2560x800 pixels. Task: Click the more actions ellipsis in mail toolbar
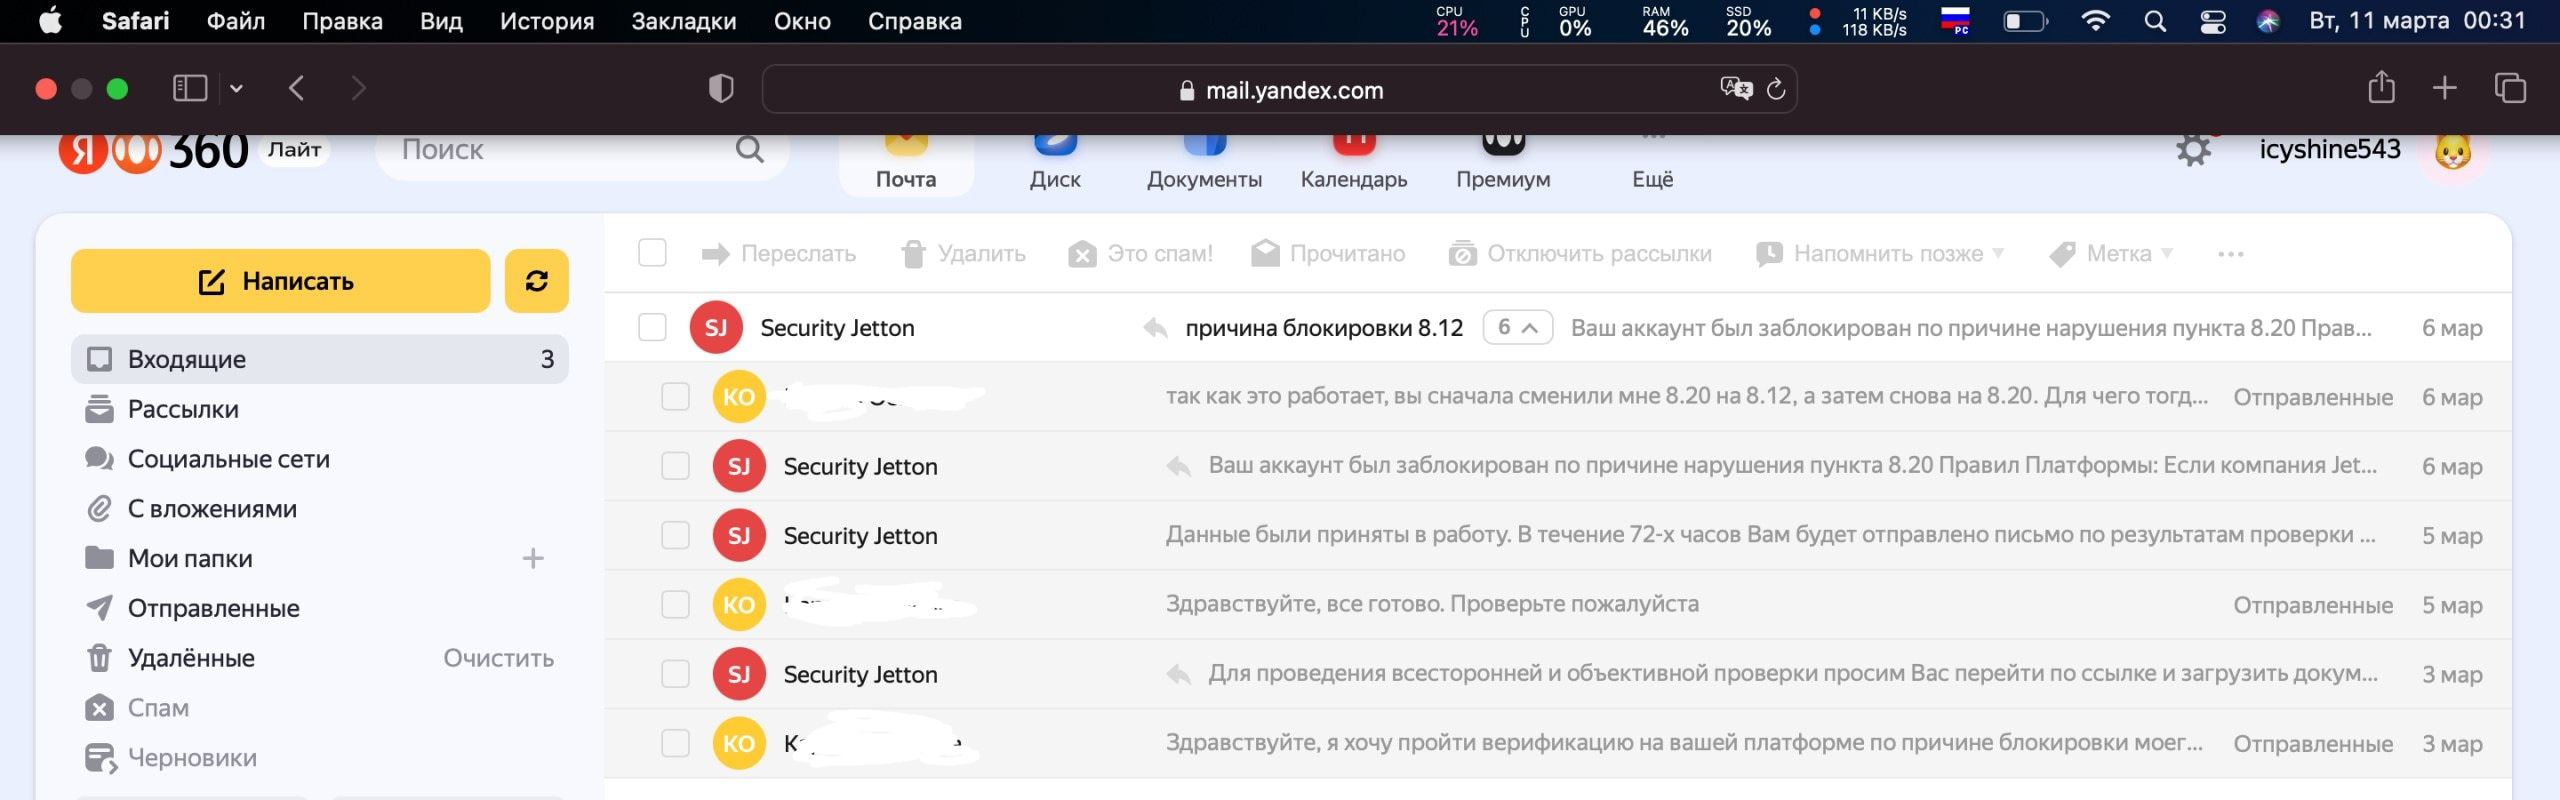click(2230, 254)
